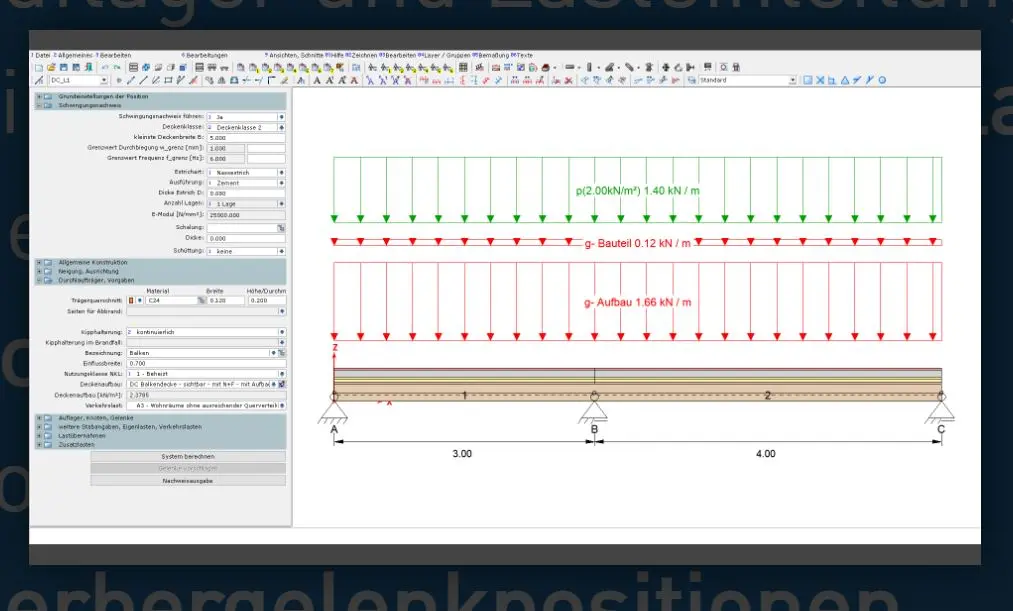
Task: Open the Kipphalterung dropdown
Action: click(282, 332)
